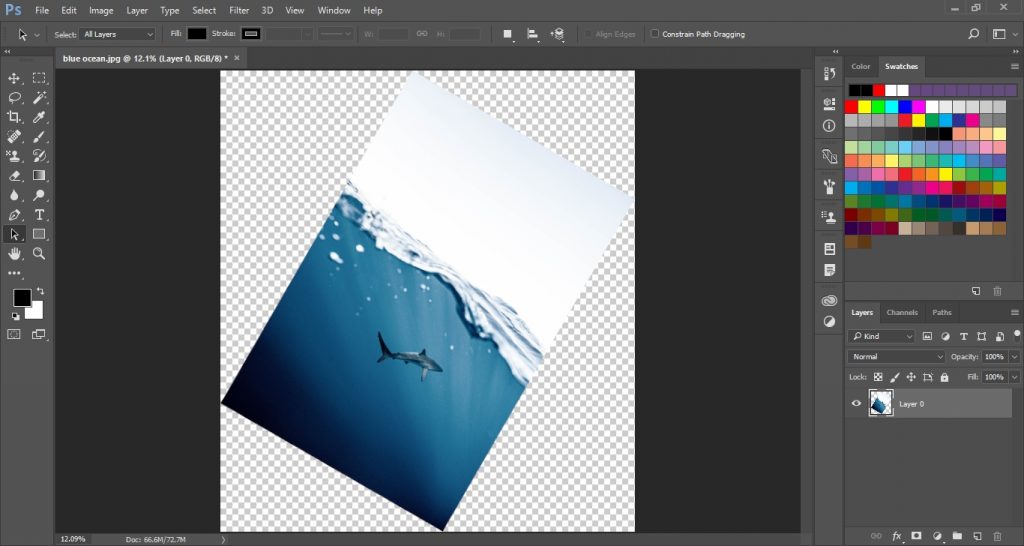This screenshot has height=546, width=1024.
Task: Expand the Opacity slider dropdown
Action: coord(1014,357)
